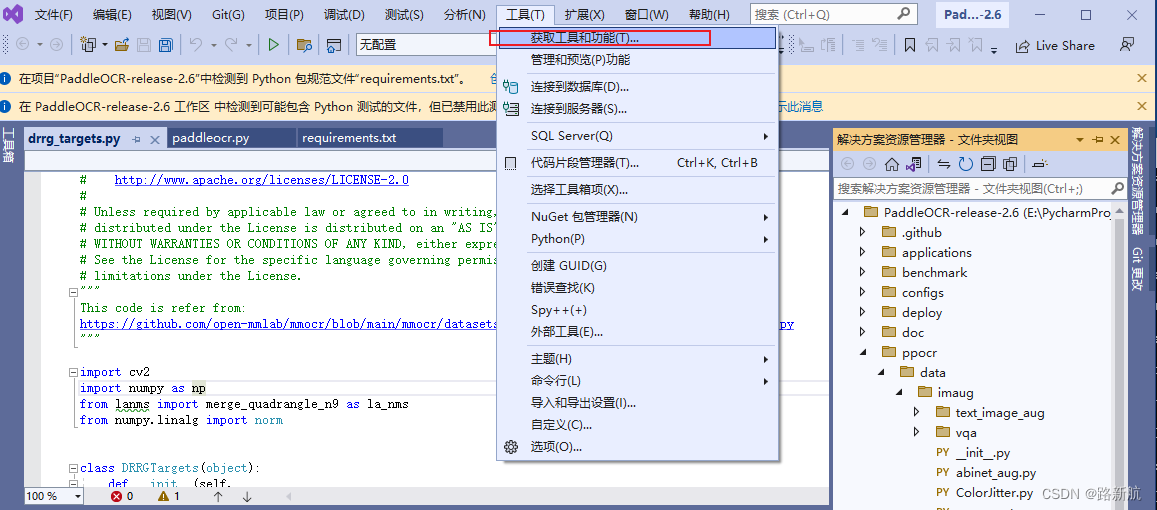Open the apache.org LICENSE-2.0 link in code

(x=262, y=180)
